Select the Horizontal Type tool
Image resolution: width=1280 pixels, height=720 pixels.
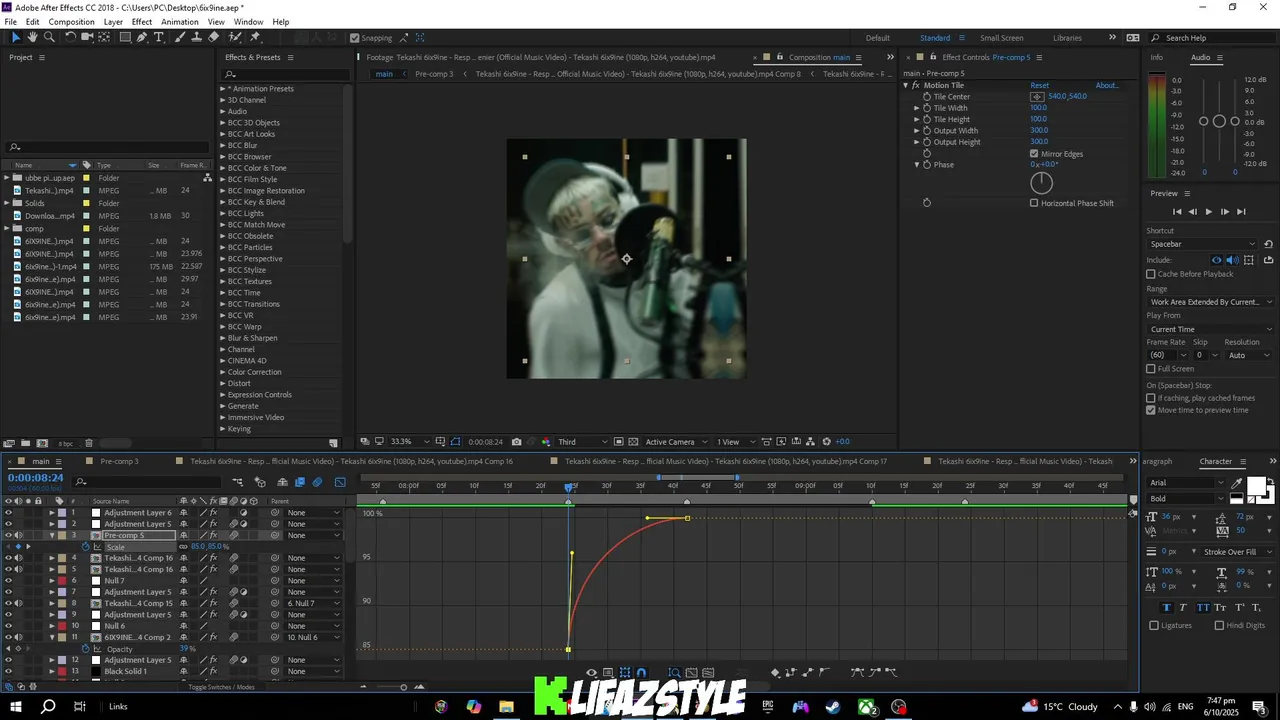pos(158,37)
